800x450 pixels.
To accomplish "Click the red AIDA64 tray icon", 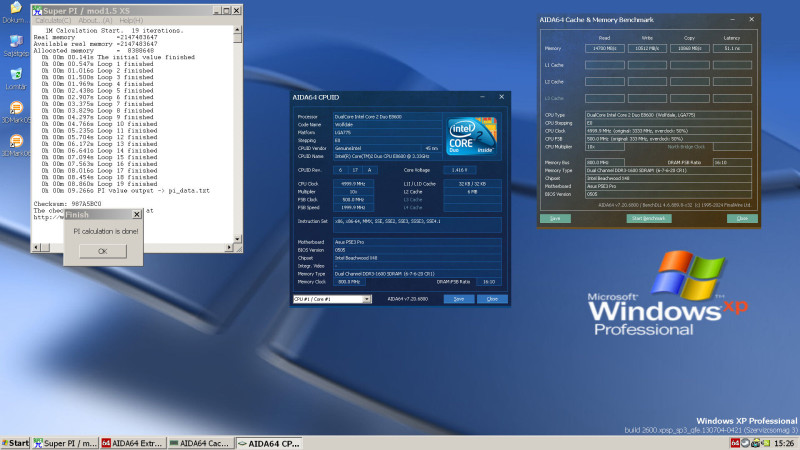I will [735, 443].
